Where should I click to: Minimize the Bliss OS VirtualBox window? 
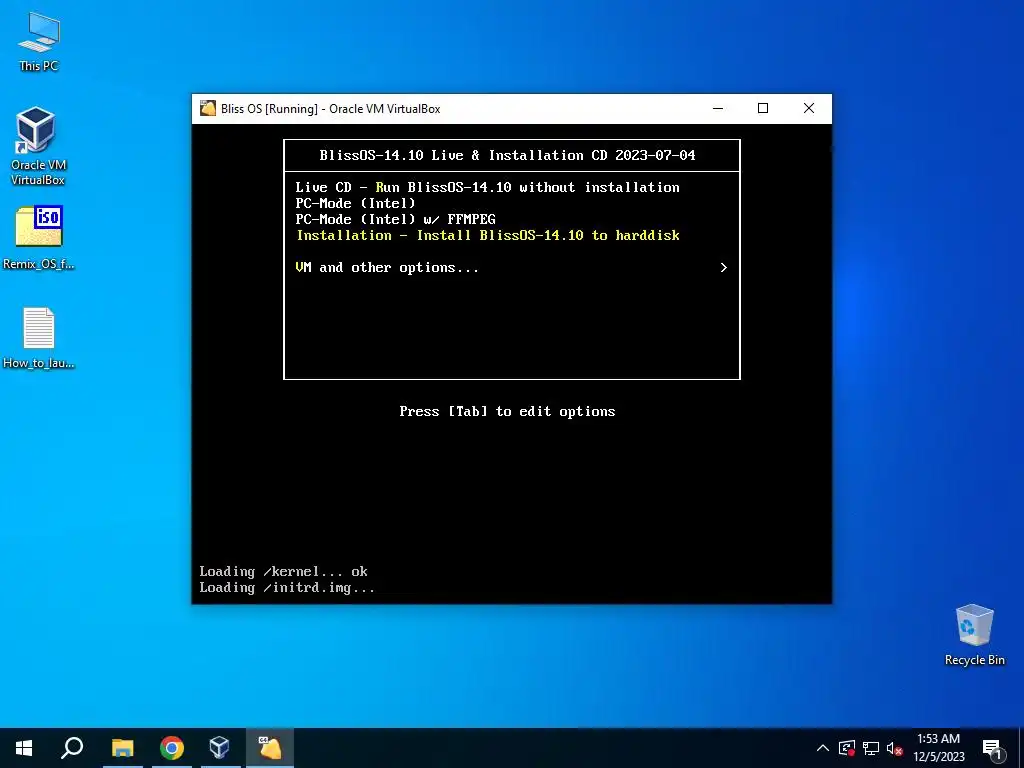tap(718, 108)
